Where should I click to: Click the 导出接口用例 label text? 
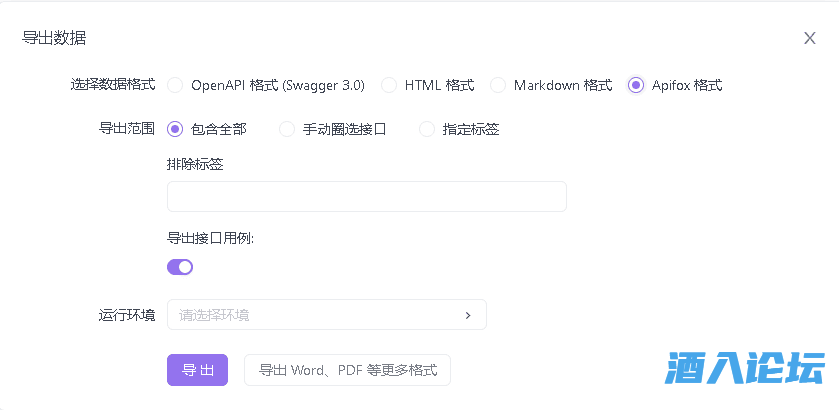coord(210,239)
